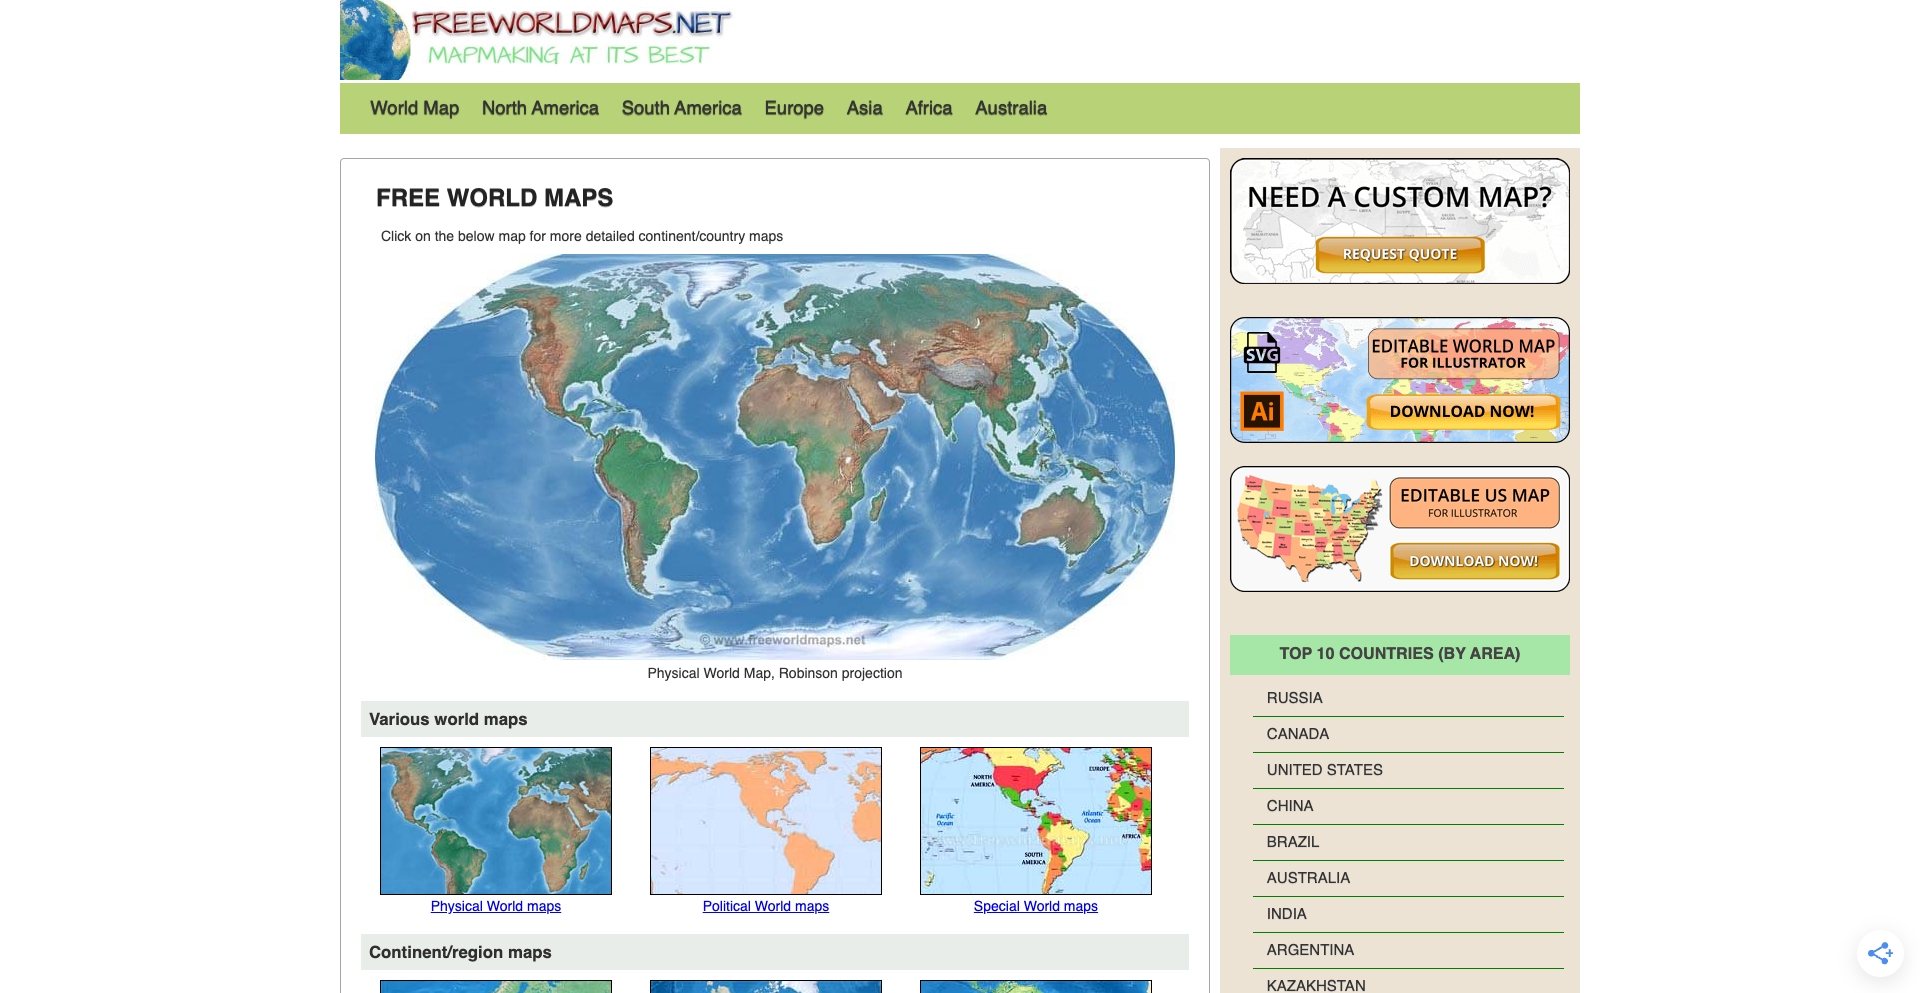Open the Political World maps link
This screenshot has height=993, width=1920.
tap(765, 906)
